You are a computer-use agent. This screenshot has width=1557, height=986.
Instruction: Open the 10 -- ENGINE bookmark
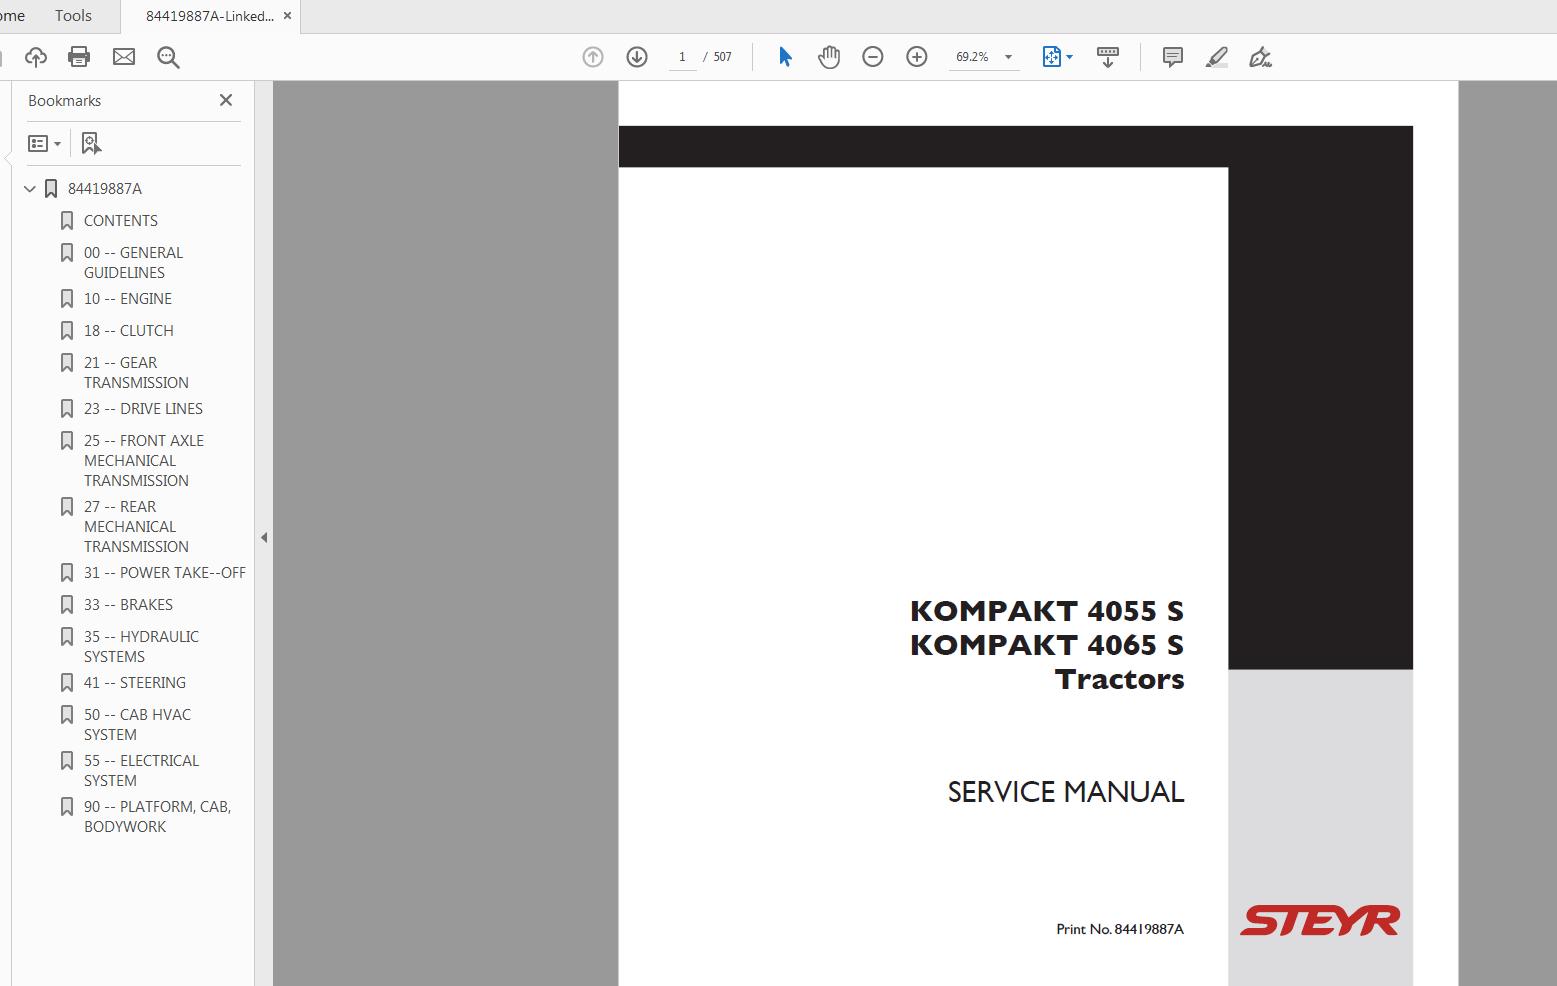click(128, 299)
